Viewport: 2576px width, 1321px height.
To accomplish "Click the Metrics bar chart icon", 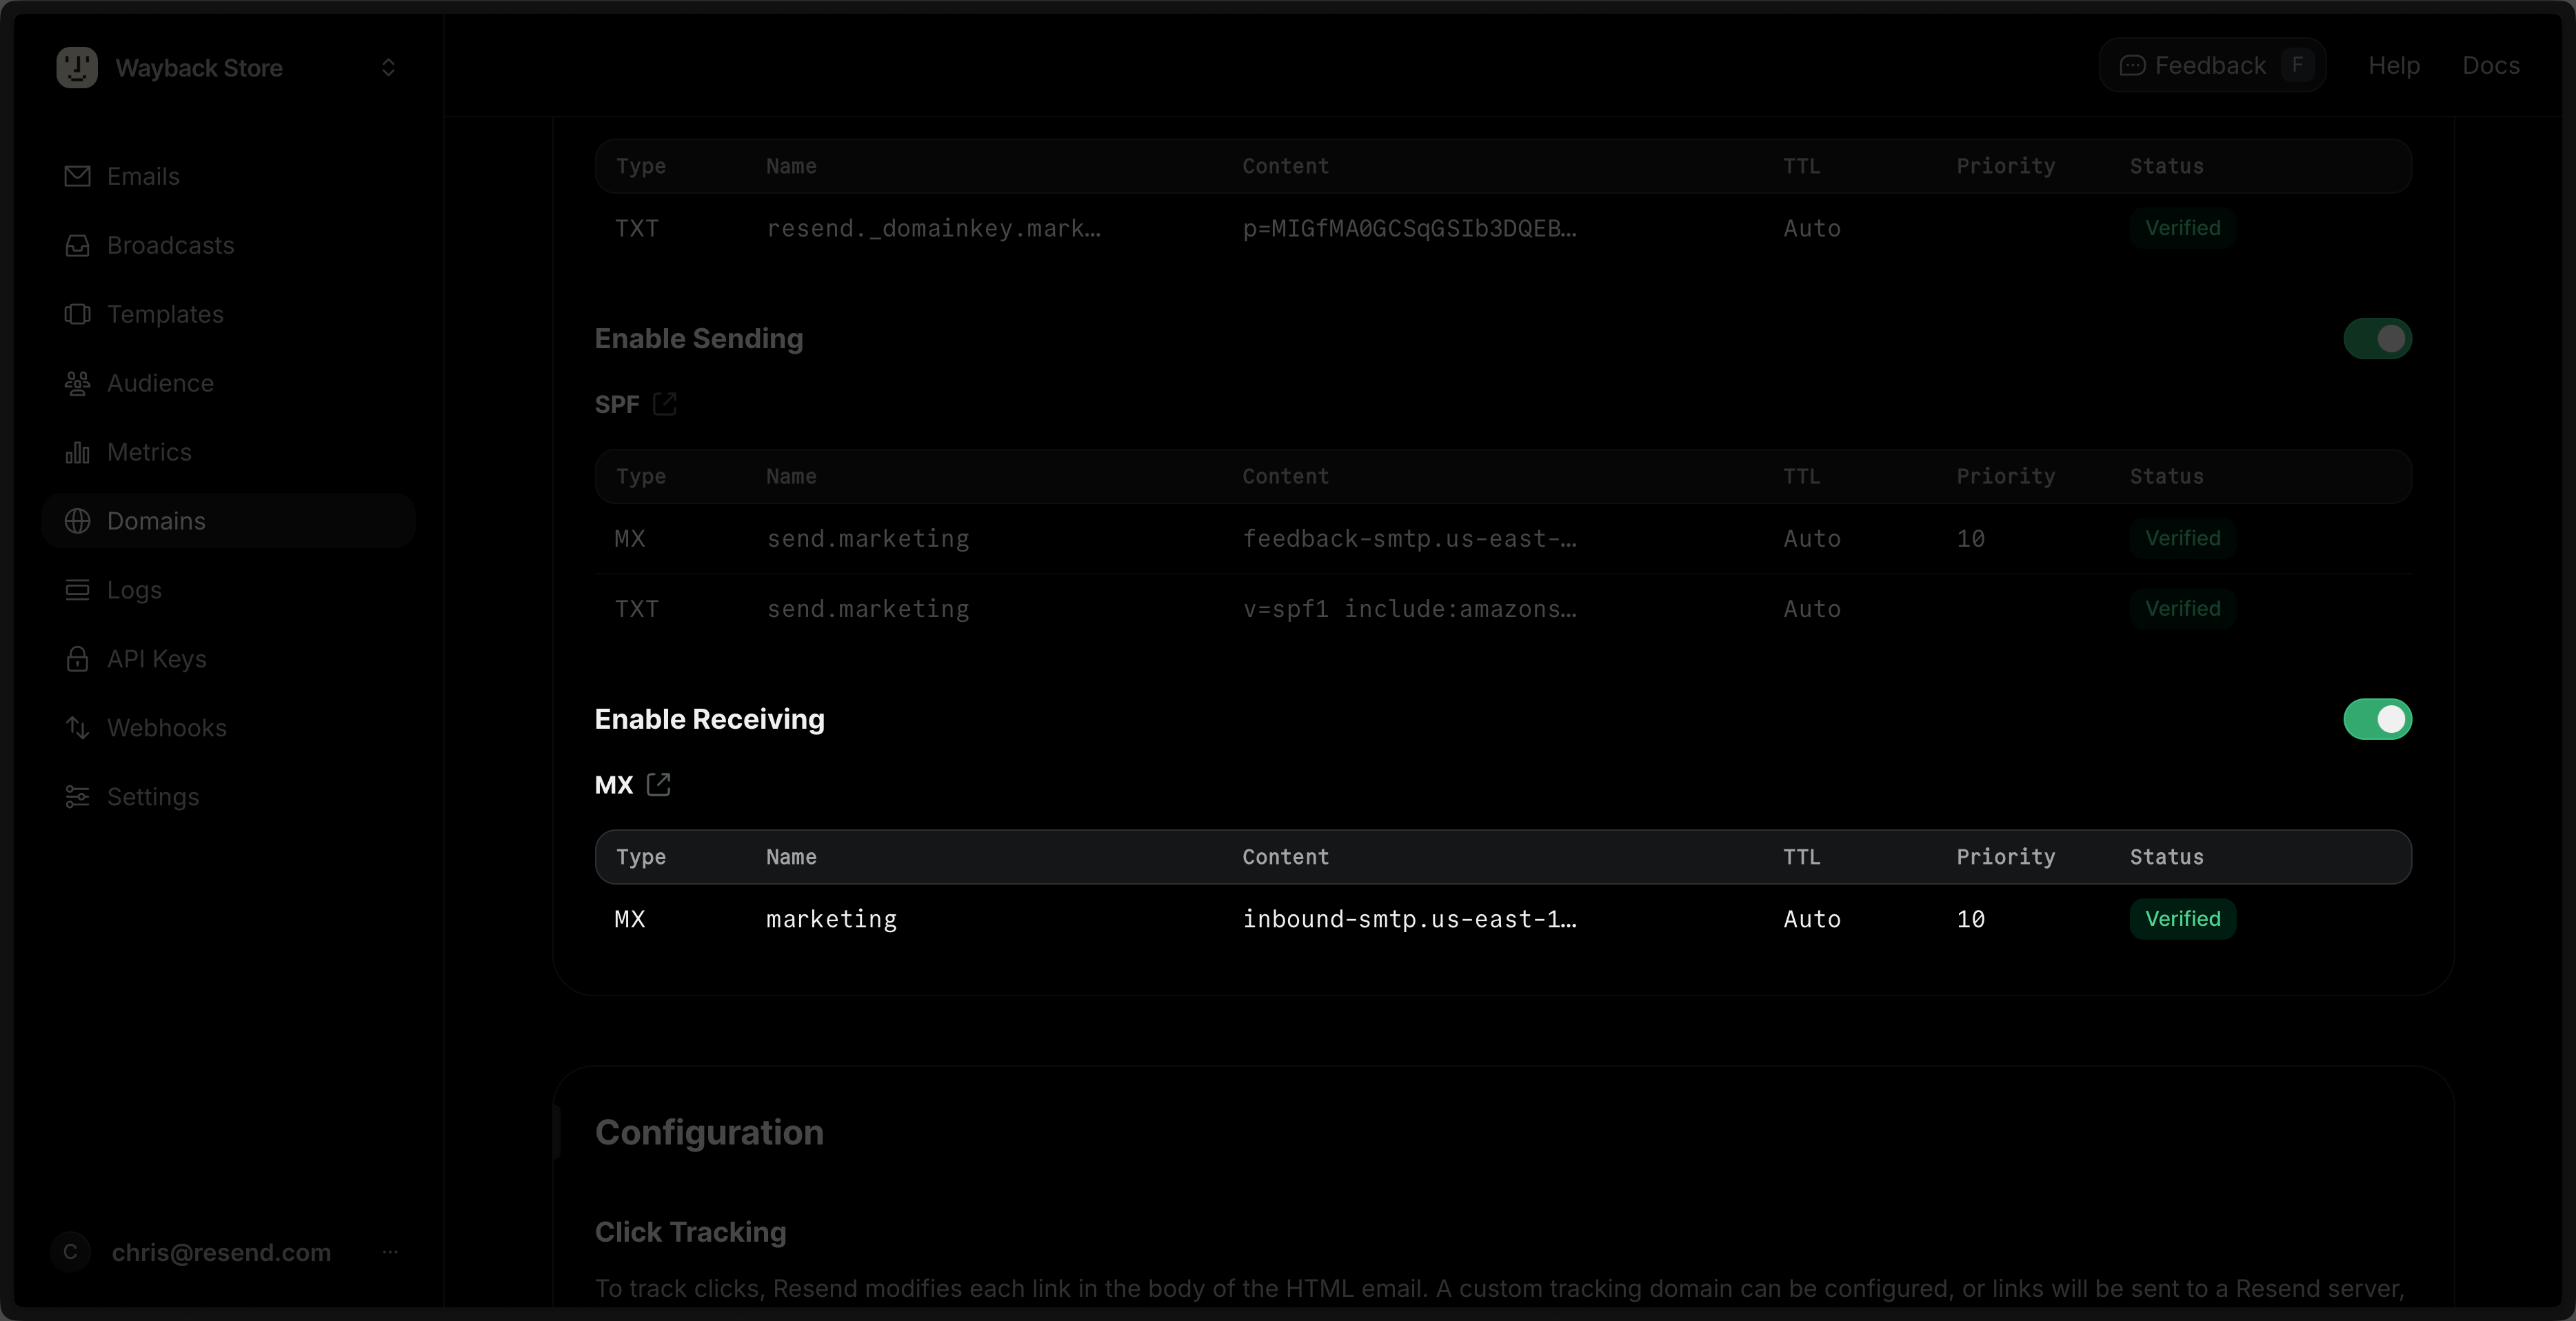I will tap(77, 452).
